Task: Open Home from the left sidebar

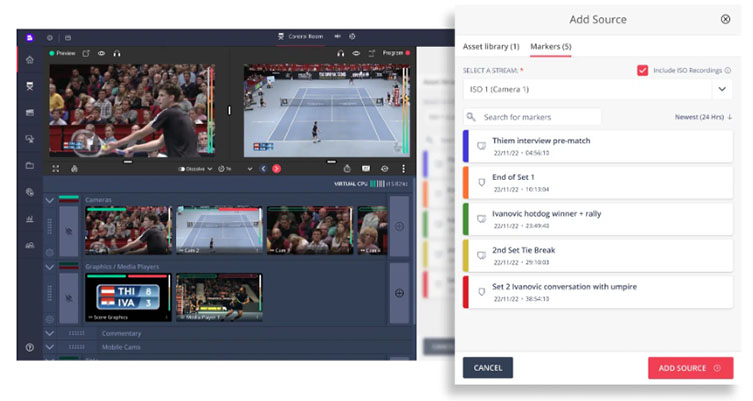Action: [x=30, y=60]
